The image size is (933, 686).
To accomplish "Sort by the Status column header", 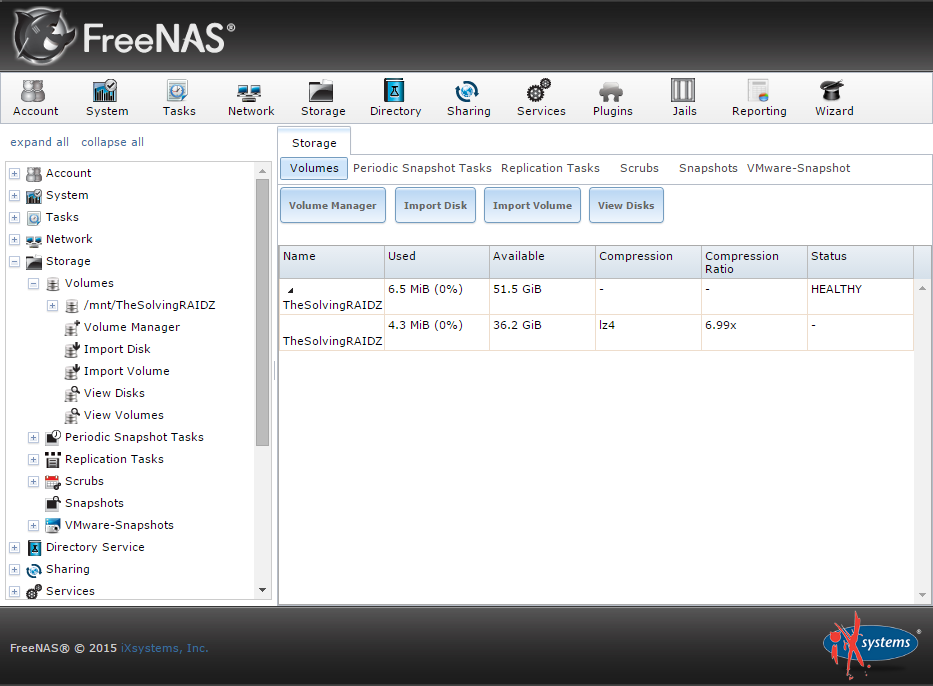I will click(860, 262).
